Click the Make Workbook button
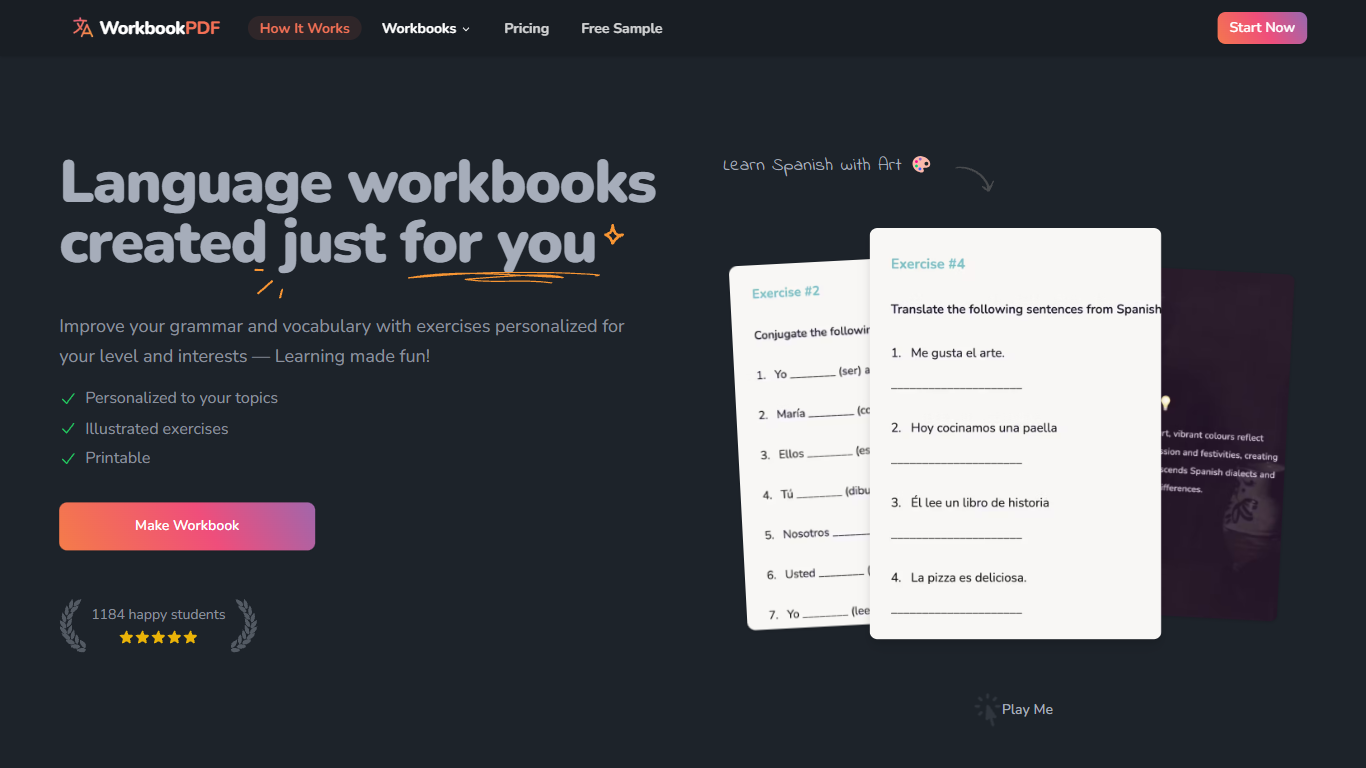Viewport: 1366px width, 768px height. click(186, 525)
